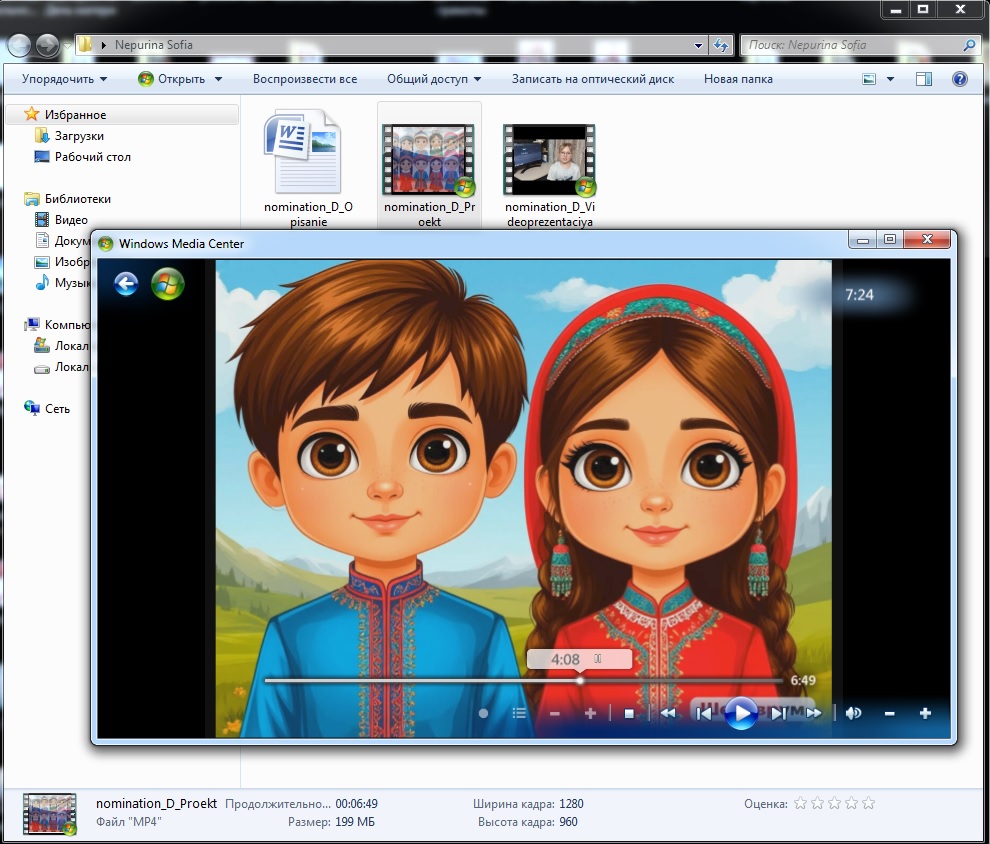Click the rewind double-arrow icon
This screenshot has height=844, width=990.
(x=667, y=713)
